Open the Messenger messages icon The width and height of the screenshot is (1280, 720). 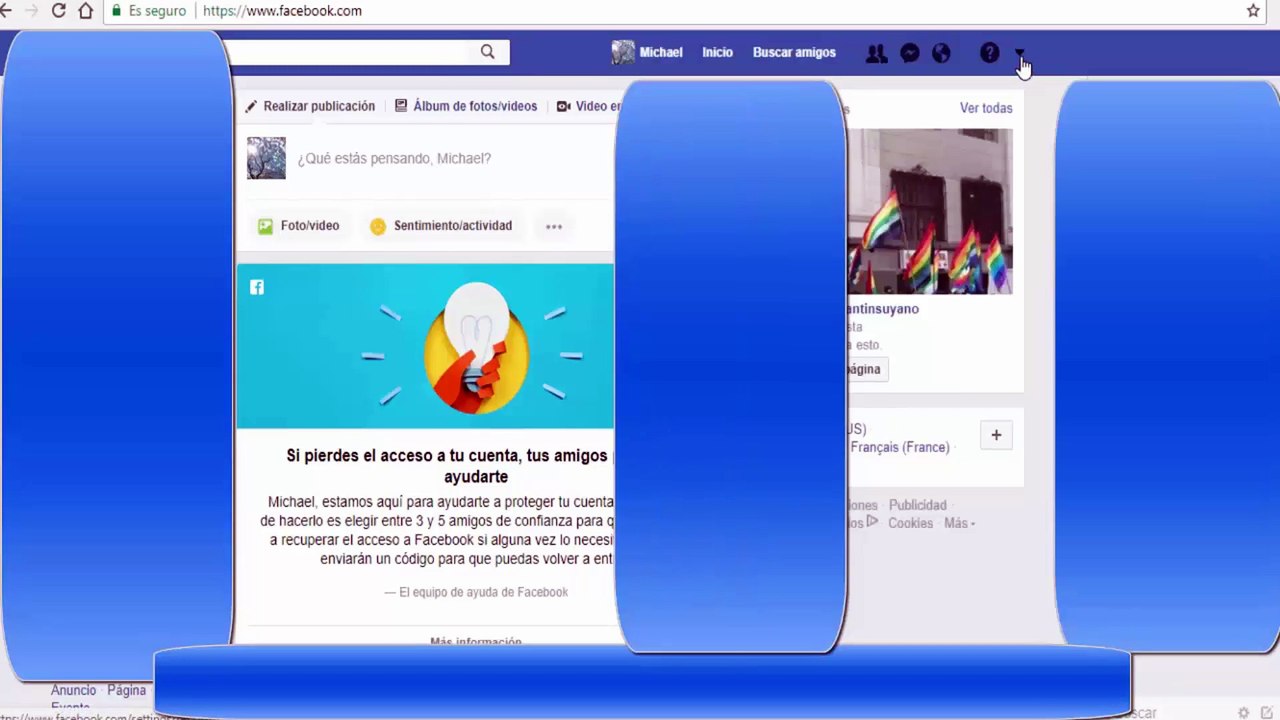click(909, 53)
